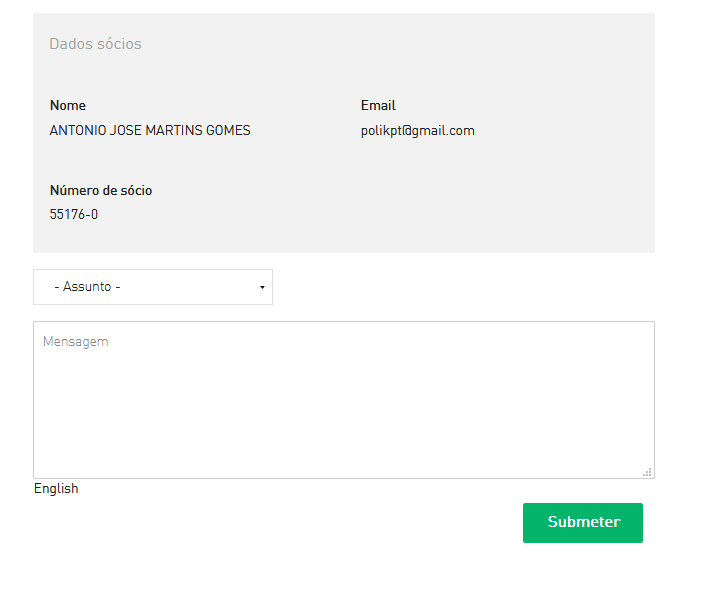
Task: Click the Número de sócio label
Action: [101, 191]
